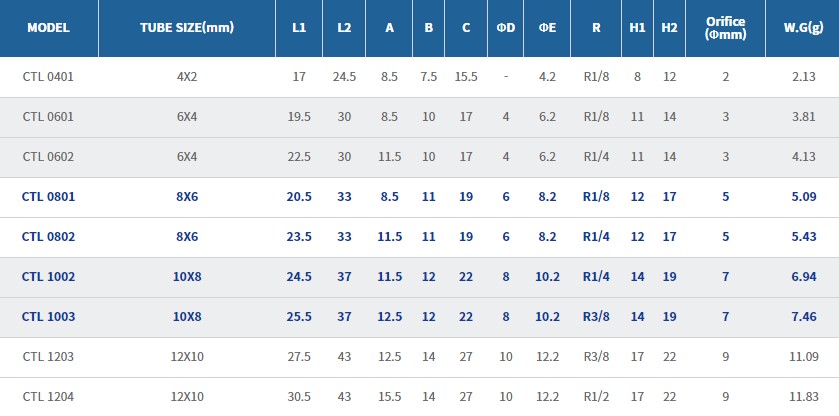Click the bold CTL 0801 model name
This screenshot has width=839, height=416.
[48, 196]
